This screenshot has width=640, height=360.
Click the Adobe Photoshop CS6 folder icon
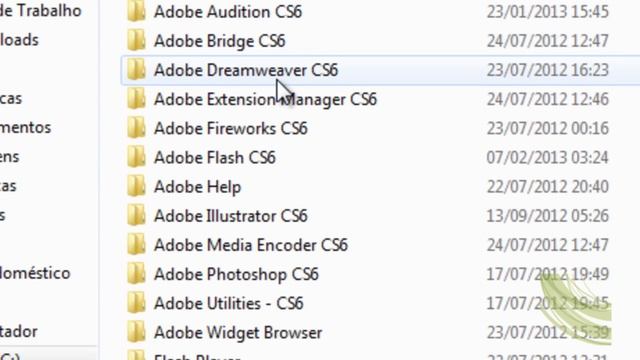pos(136,274)
